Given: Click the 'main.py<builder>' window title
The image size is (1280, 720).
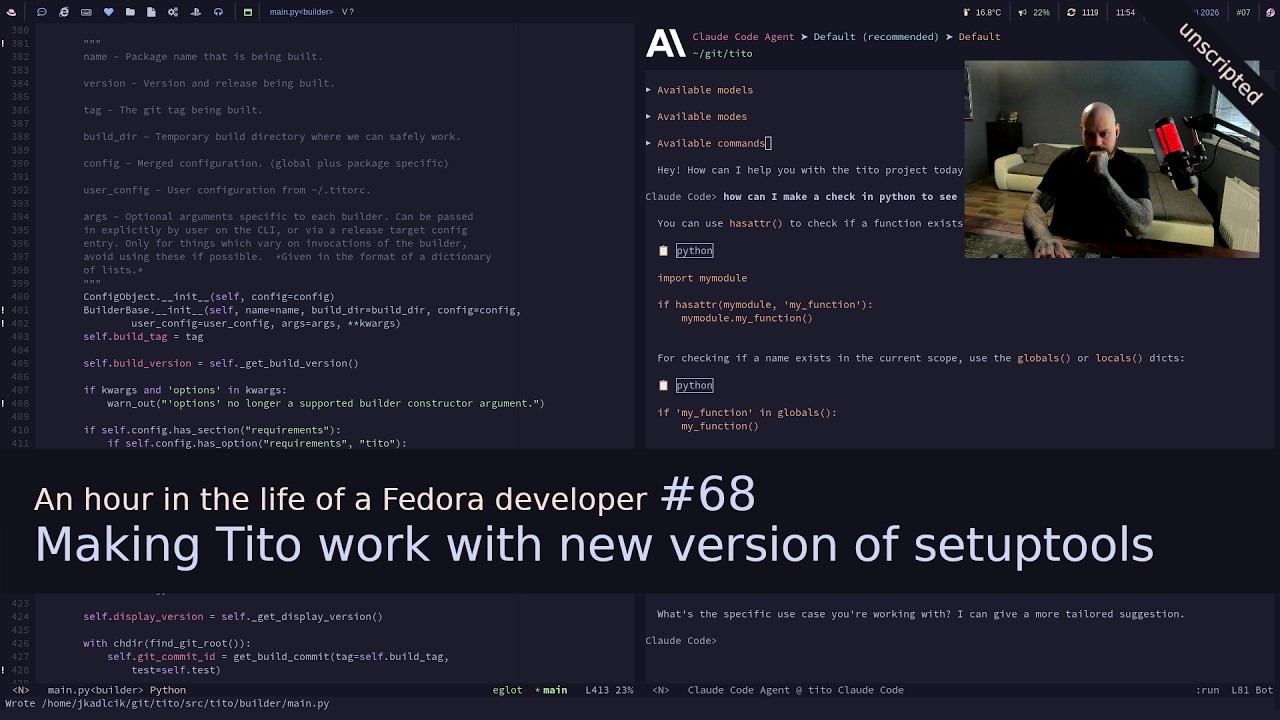Looking at the screenshot, I should (x=301, y=12).
